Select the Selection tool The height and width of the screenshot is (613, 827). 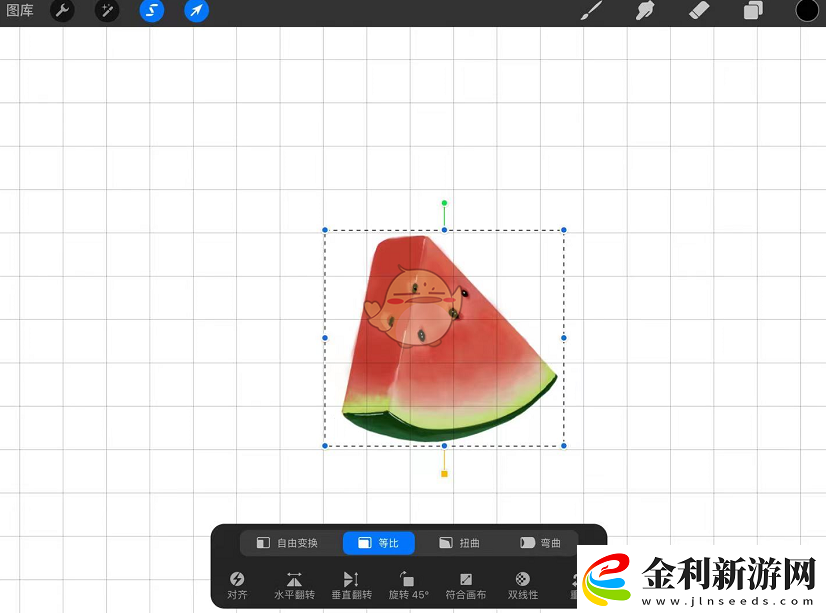point(151,11)
